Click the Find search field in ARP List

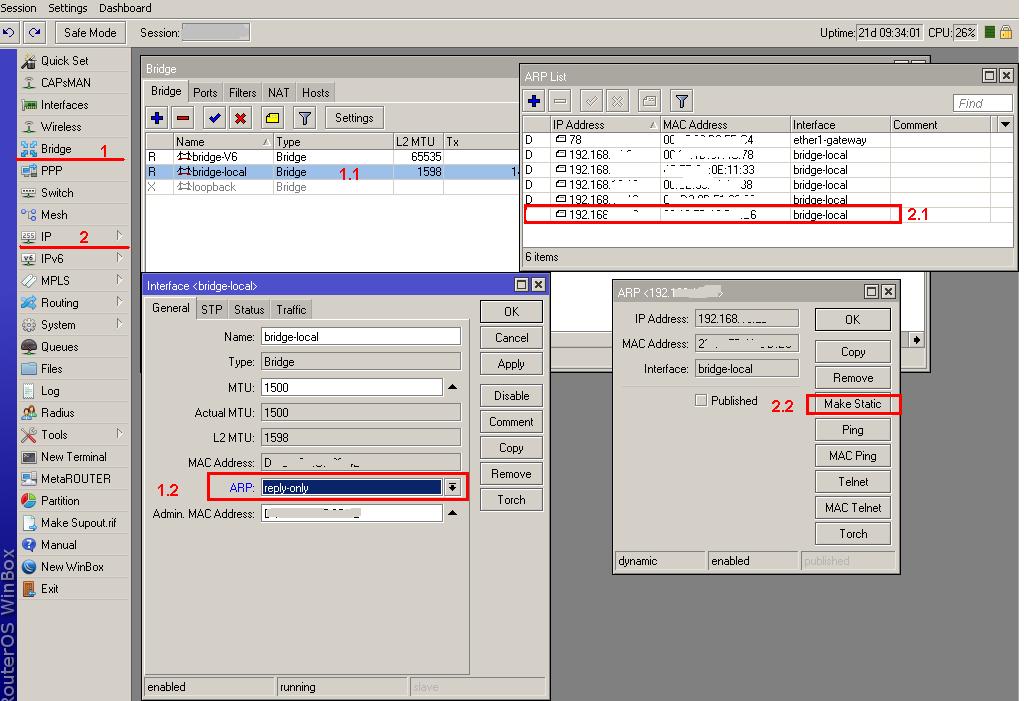[x=981, y=103]
